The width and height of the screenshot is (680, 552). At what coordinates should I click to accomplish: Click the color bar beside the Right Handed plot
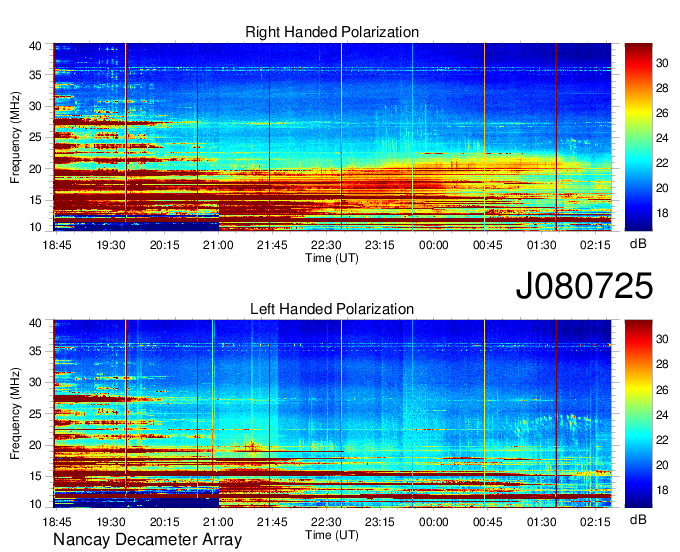pos(638,137)
